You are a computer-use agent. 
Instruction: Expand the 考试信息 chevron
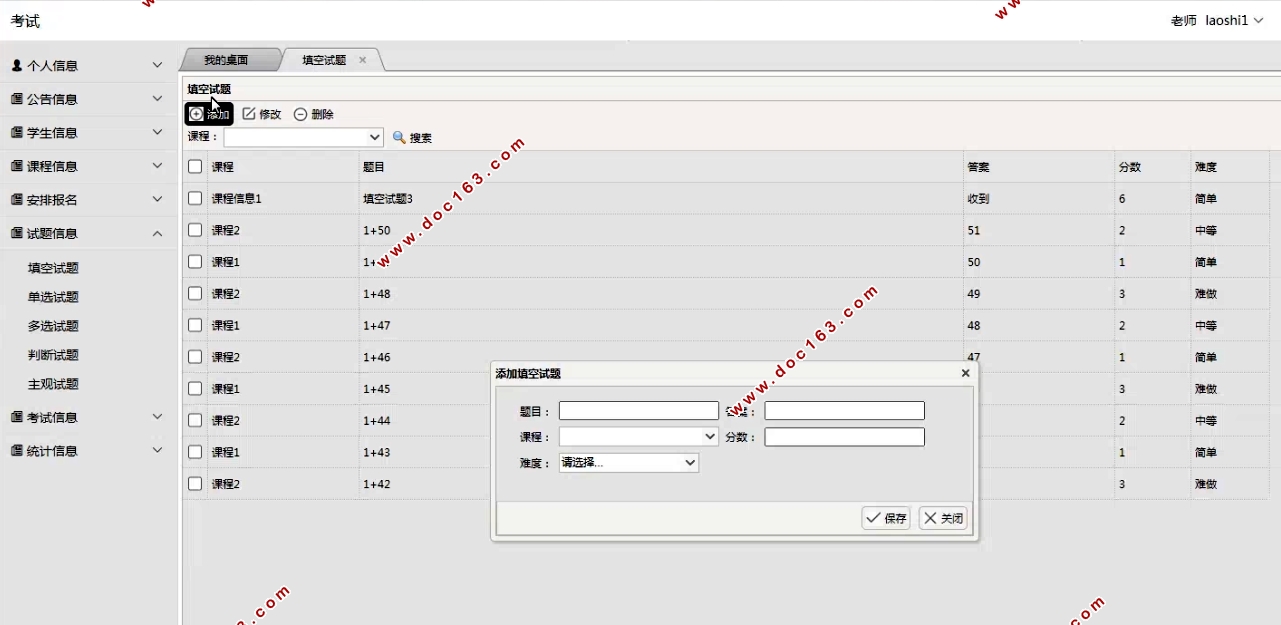click(157, 417)
